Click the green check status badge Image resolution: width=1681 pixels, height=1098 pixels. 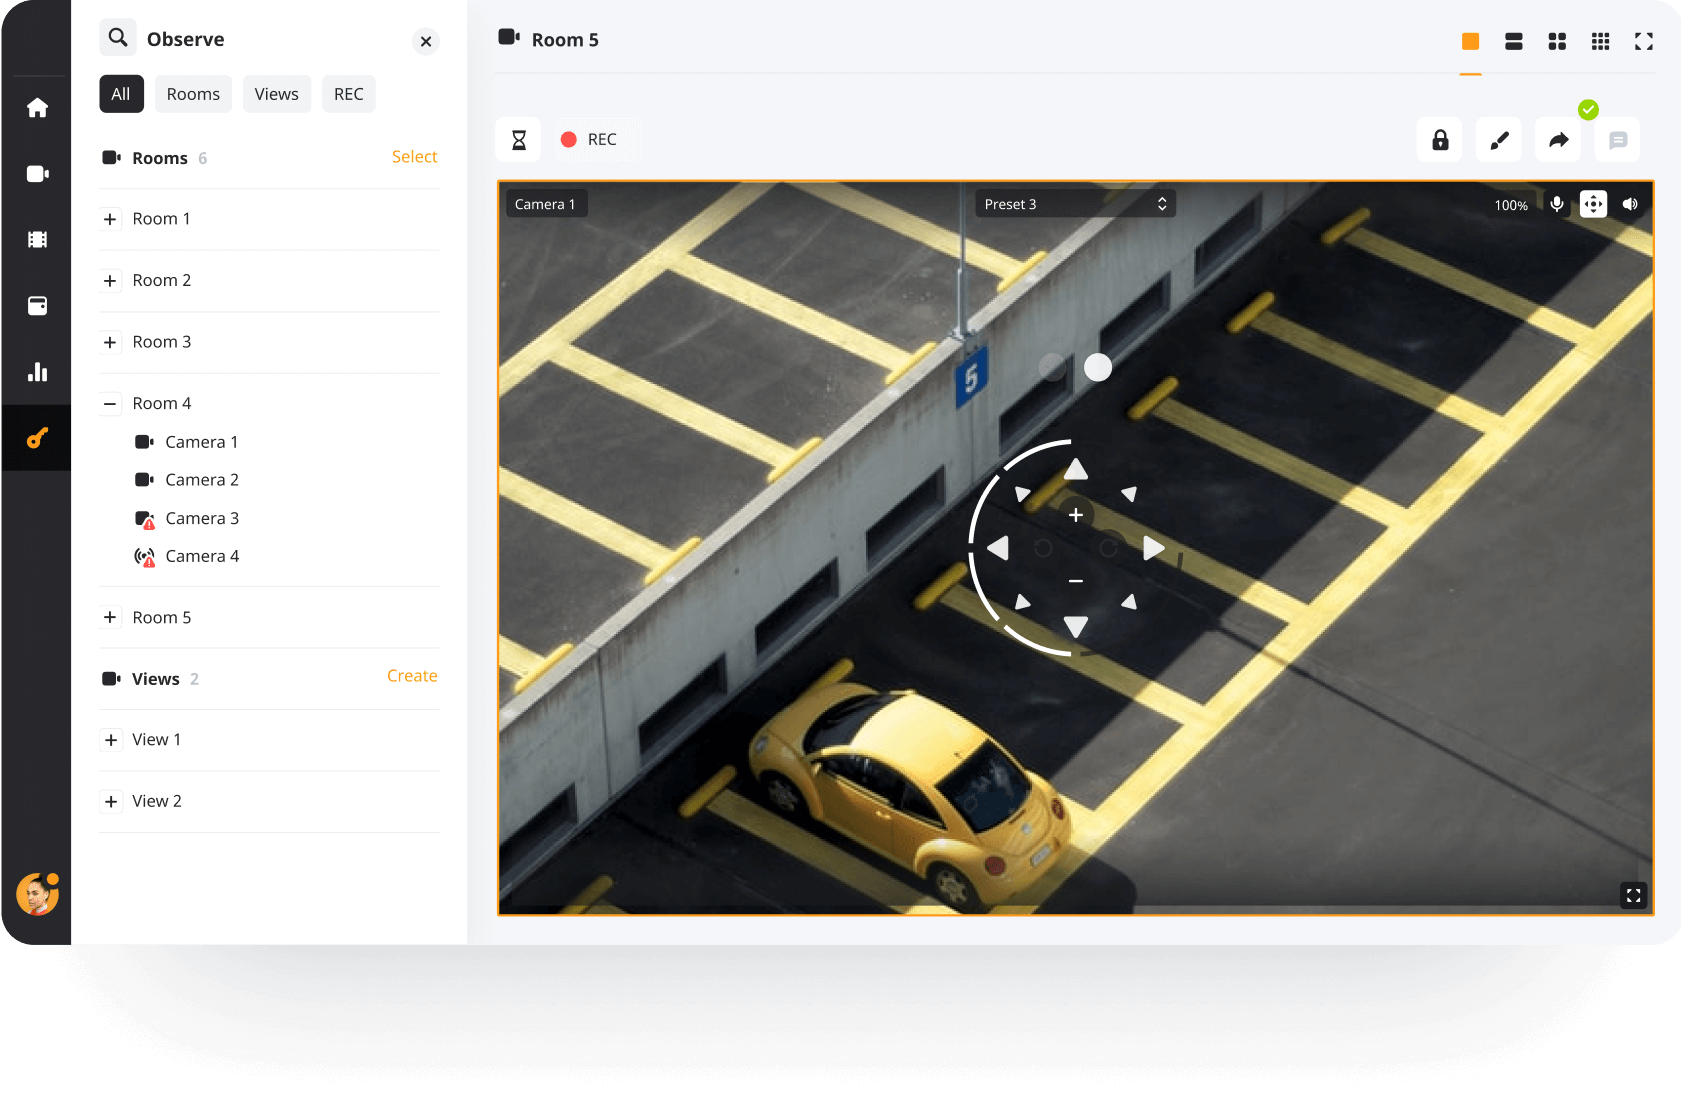coord(1588,110)
